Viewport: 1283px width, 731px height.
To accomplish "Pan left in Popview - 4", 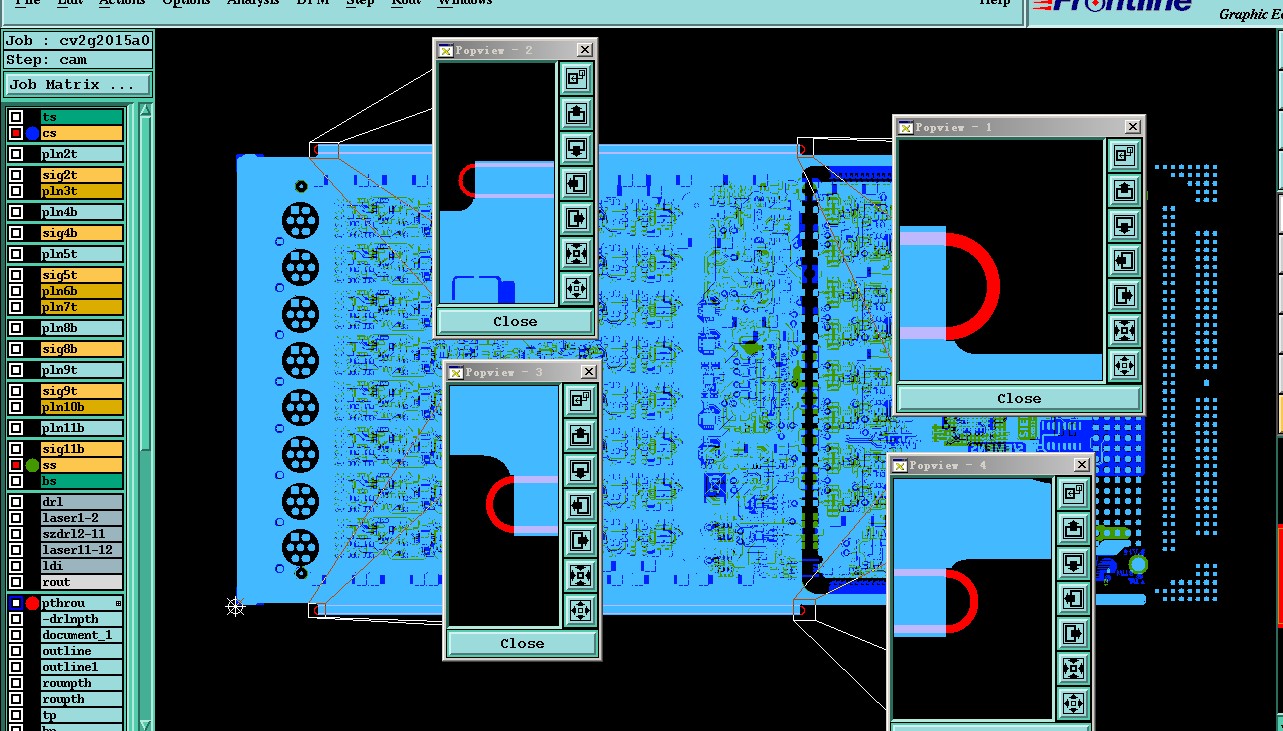I will point(1073,599).
